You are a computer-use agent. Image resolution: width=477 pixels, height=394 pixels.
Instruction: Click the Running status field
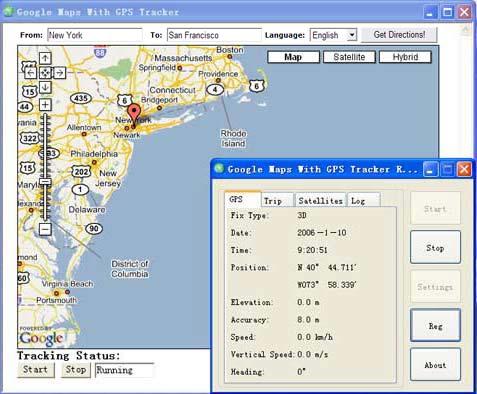[x=124, y=370]
